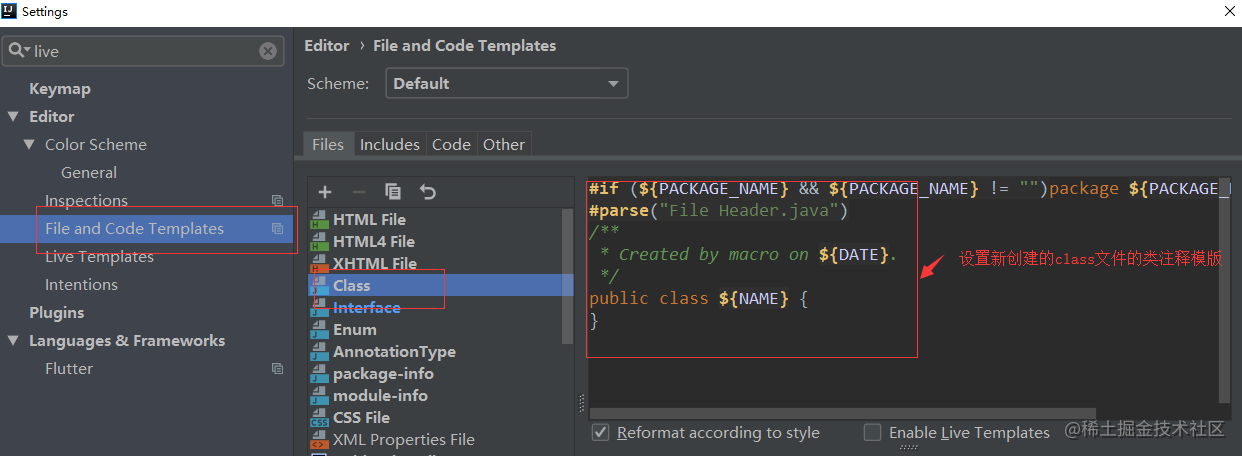Click the HTML File template icon
The height and width of the screenshot is (456, 1242).
pyautogui.click(x=320, y=220)
